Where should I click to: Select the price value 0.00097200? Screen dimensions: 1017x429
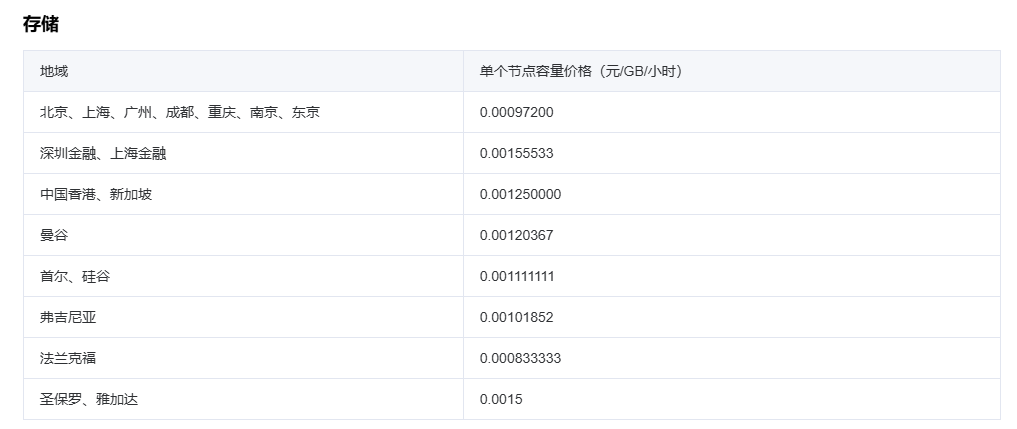(x=516, y=112)
